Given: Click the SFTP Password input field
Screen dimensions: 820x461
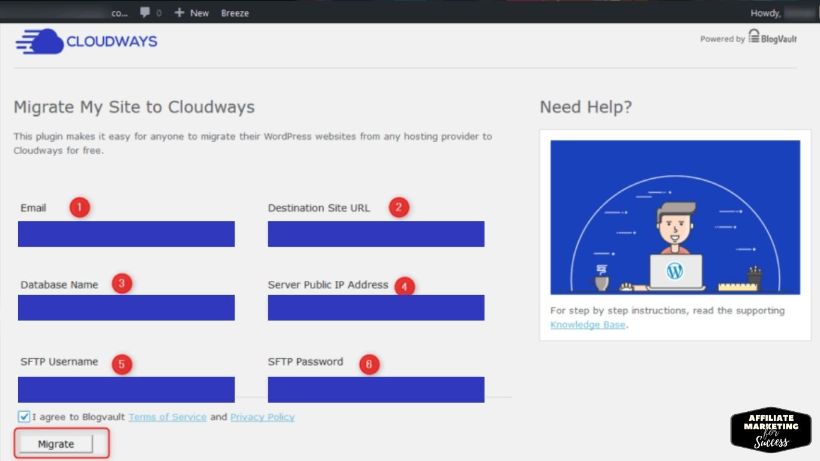Looking at the screenshot, I should tap(376, 389).
